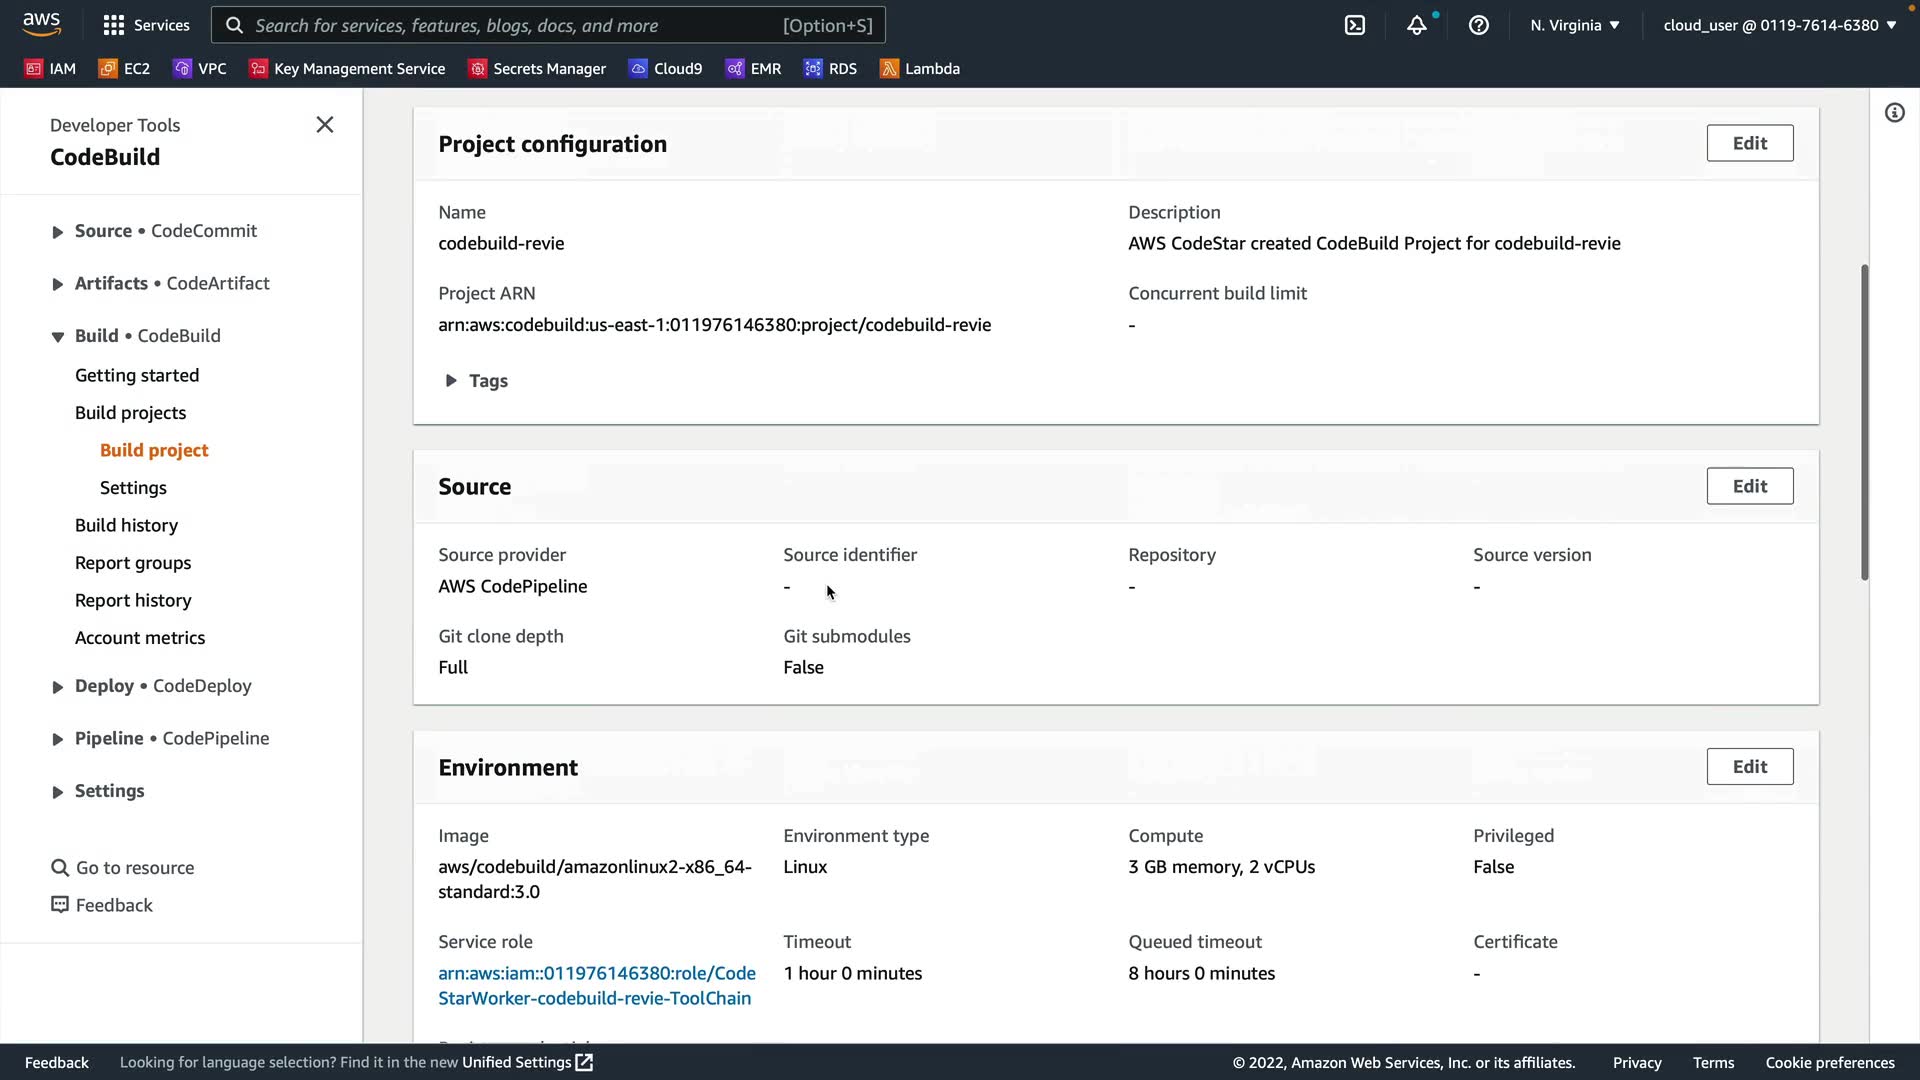Image resolution: width=1920 pixels, height=1080 pixels.
Task: Open the CloudShell terminal icon
Action: tap(1354, 25)
